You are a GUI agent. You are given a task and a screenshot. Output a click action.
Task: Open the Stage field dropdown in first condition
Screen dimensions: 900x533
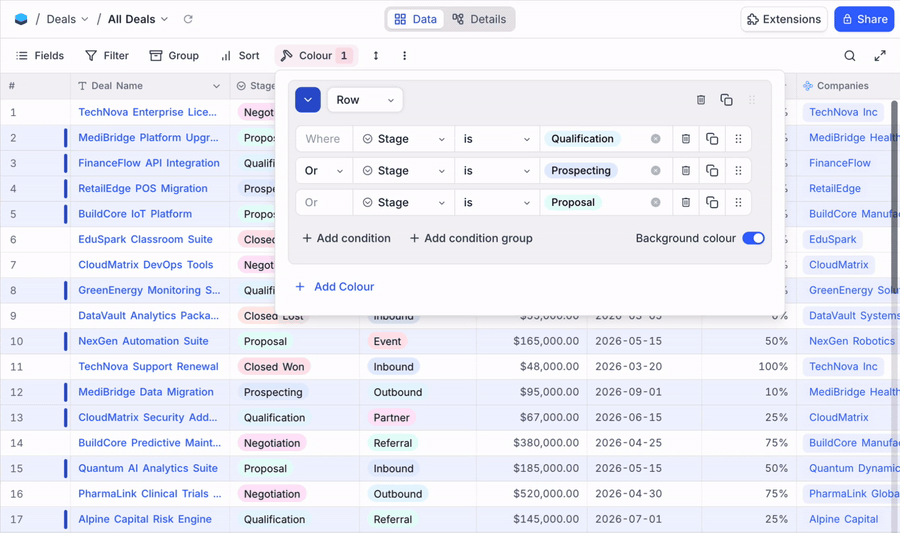(403, 139)
